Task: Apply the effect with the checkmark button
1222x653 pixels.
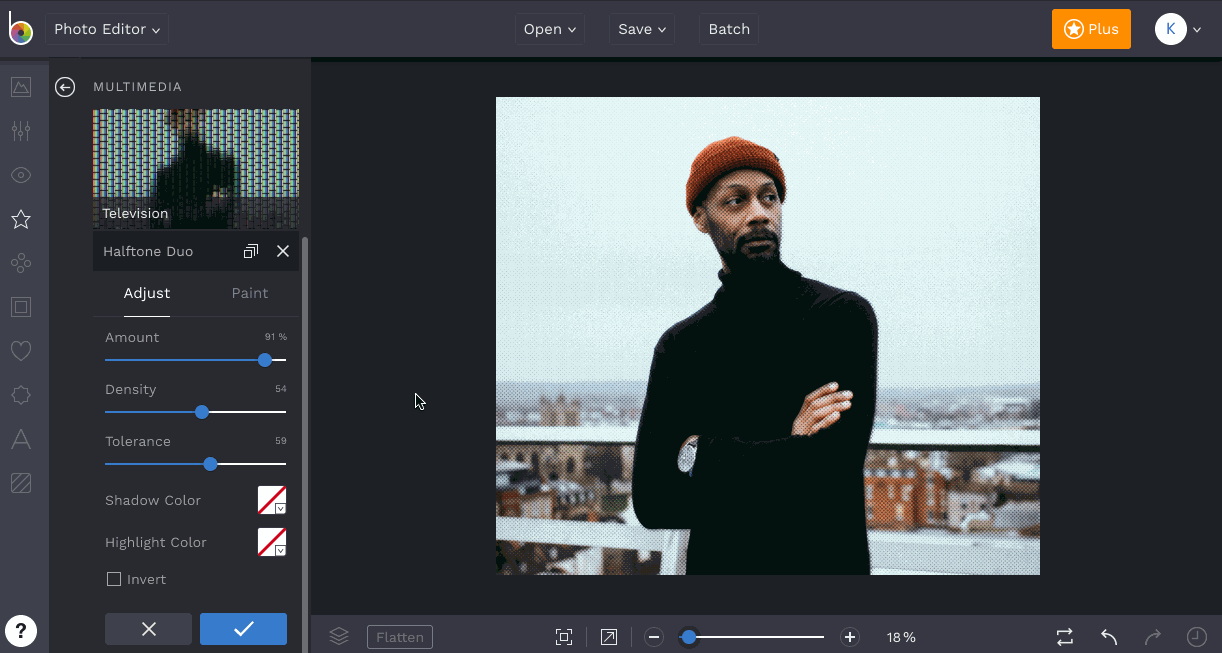Action: click(243, 629)
